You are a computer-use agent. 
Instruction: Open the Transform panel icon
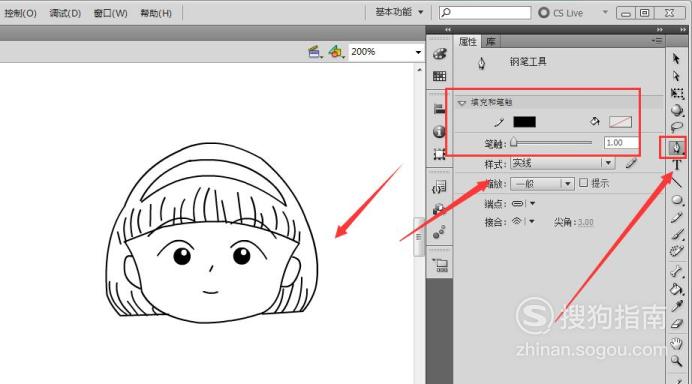(x=439, y=154)
